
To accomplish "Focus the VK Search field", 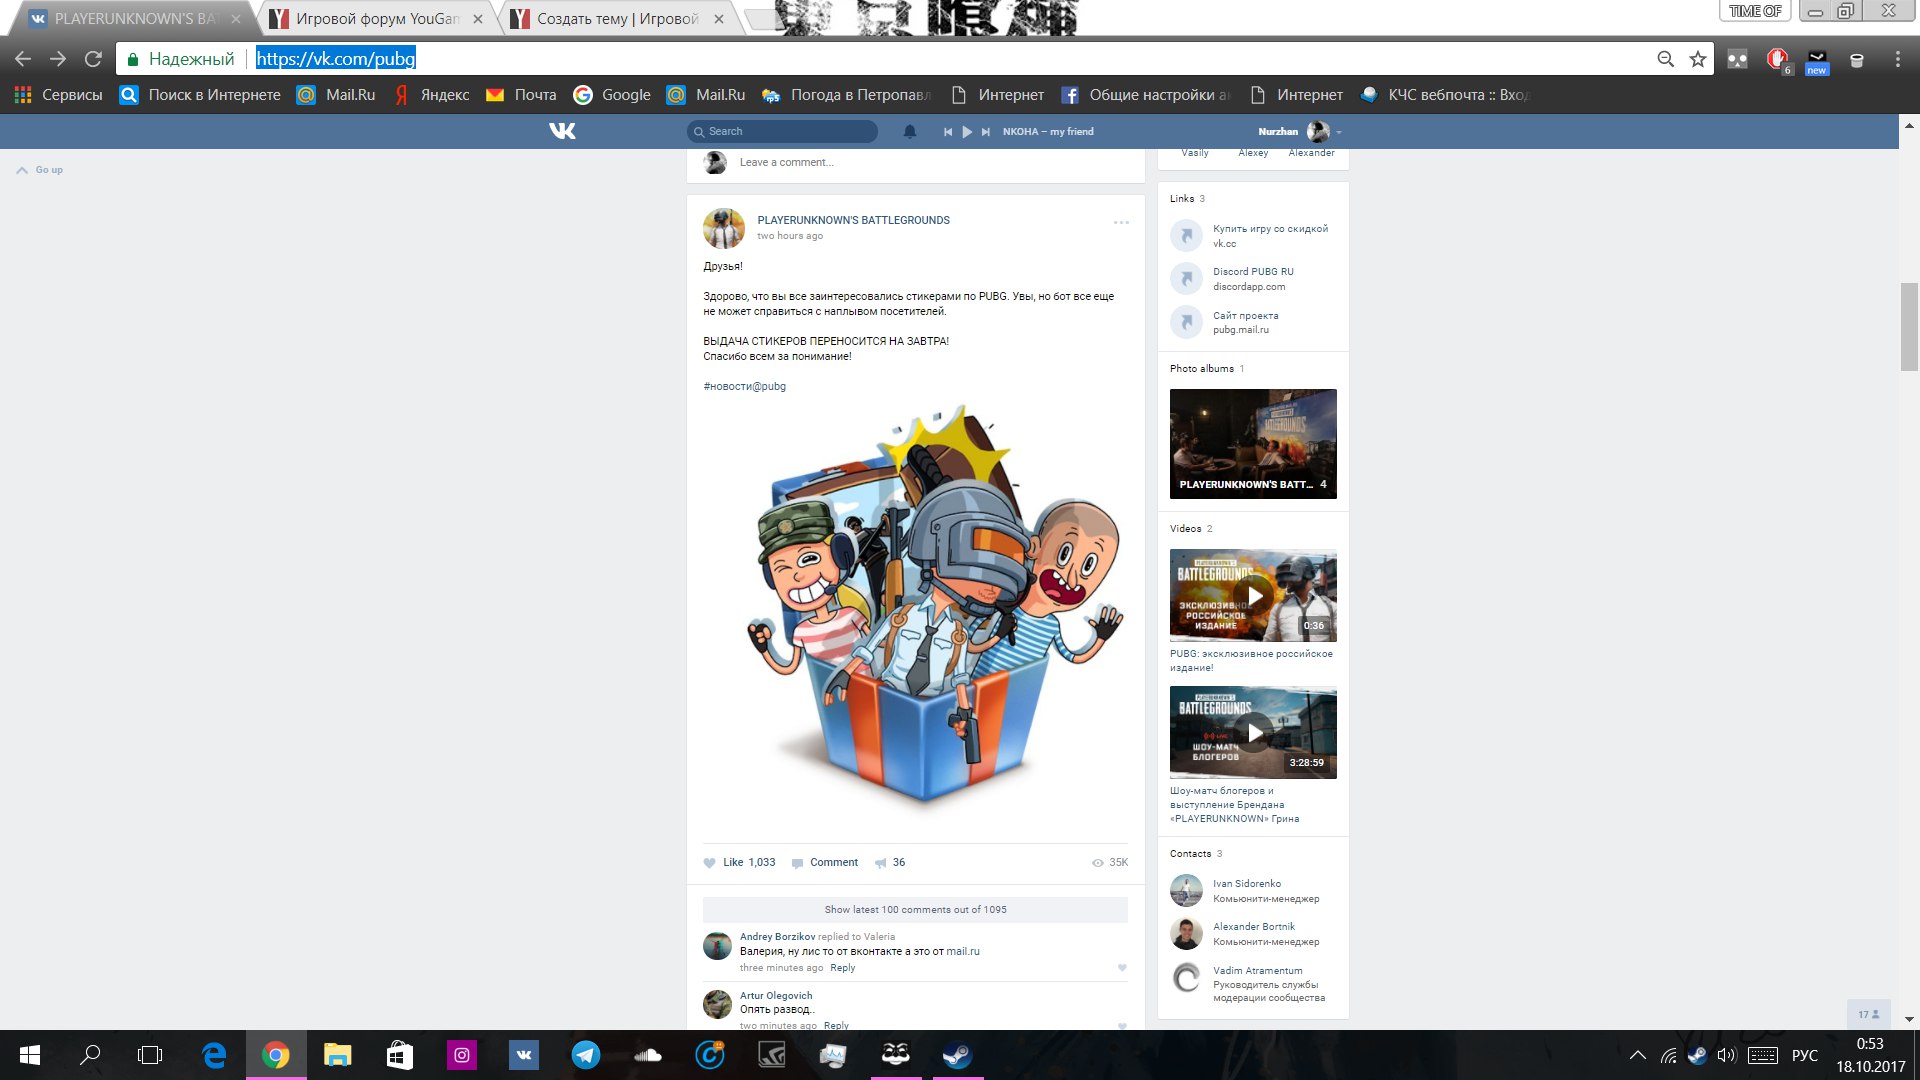I will pyautogui.click(x=782, y=131).
